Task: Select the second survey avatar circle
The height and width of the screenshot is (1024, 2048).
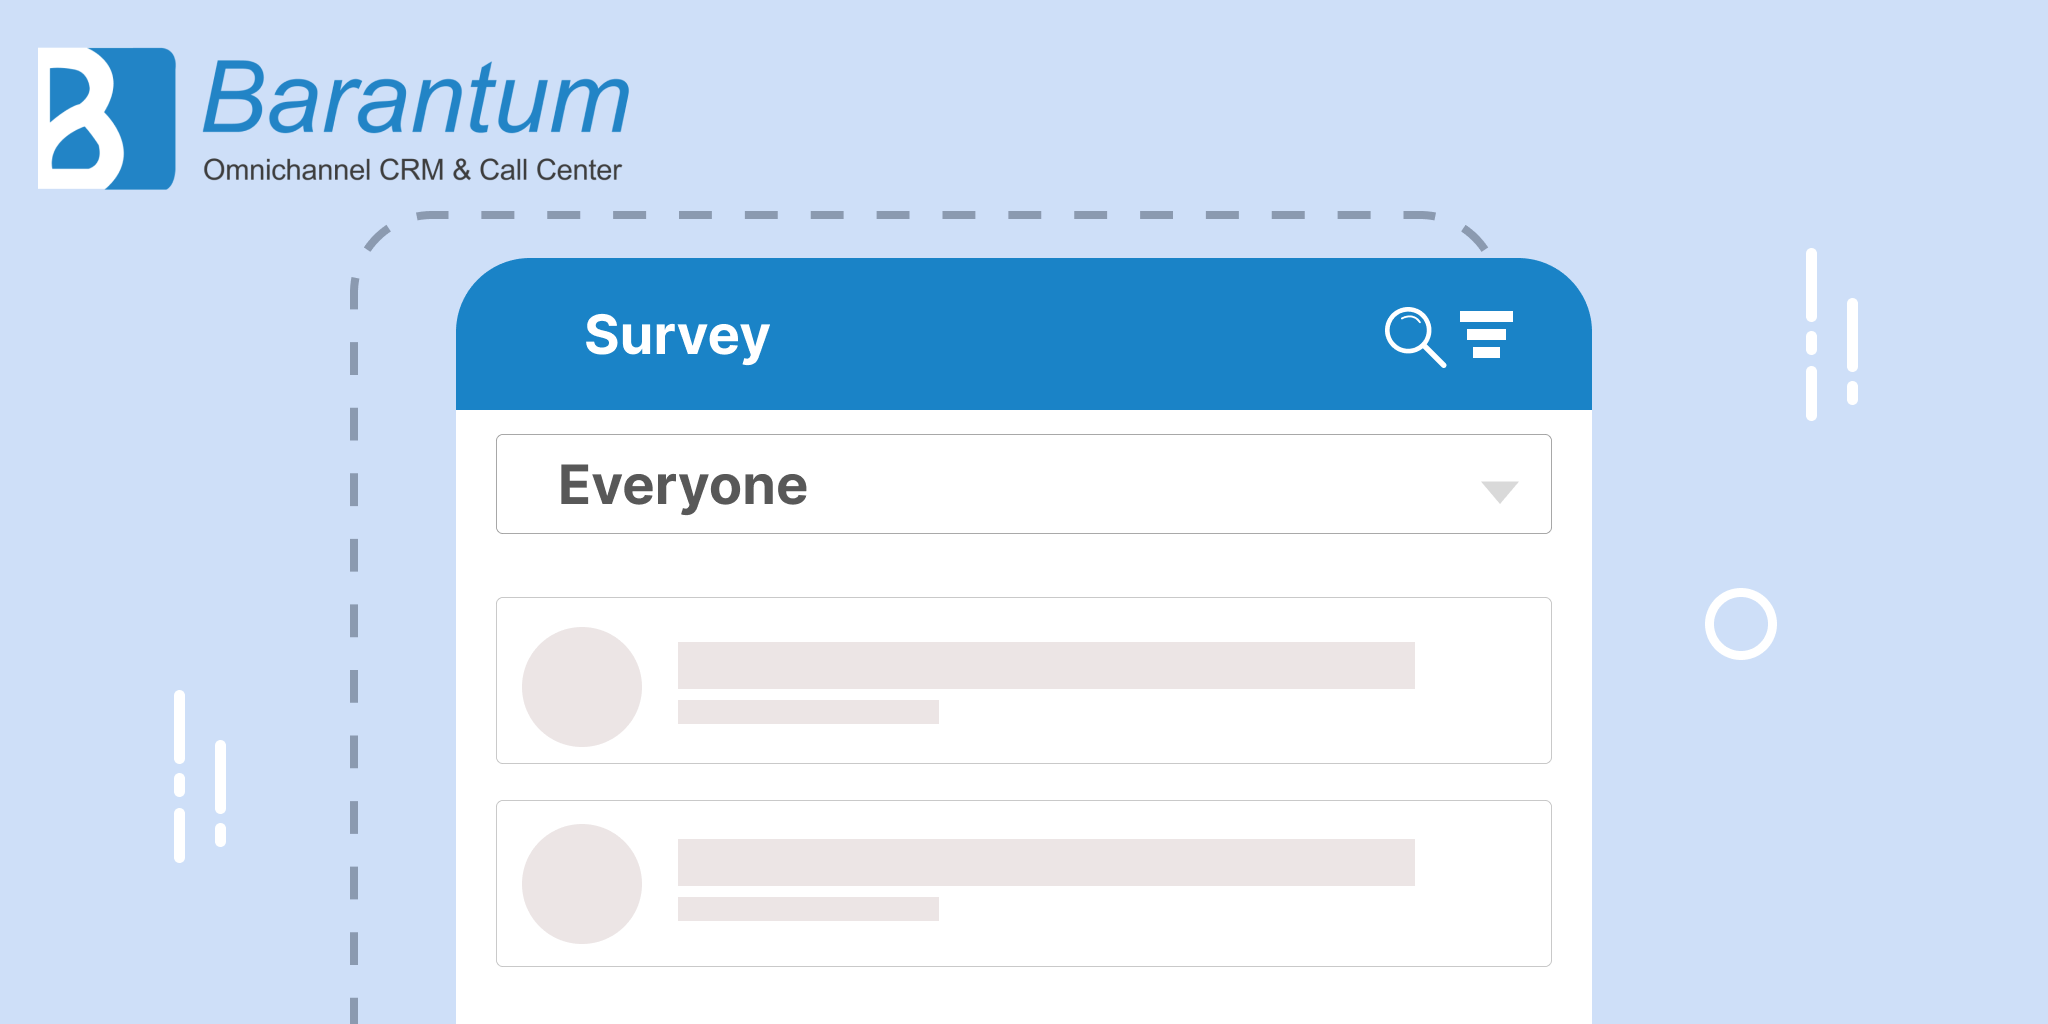Action: tap(582, 884)
